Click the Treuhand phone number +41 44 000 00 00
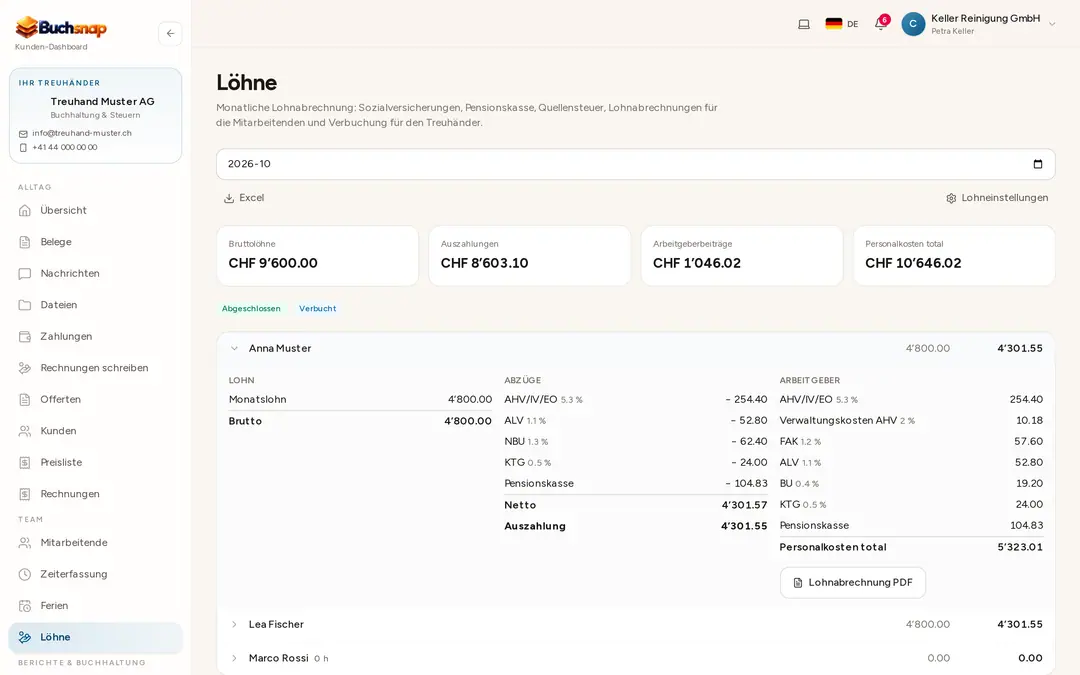Image resolution: width=1080 pixels, height=675 pixels. (x=65, y=147)
